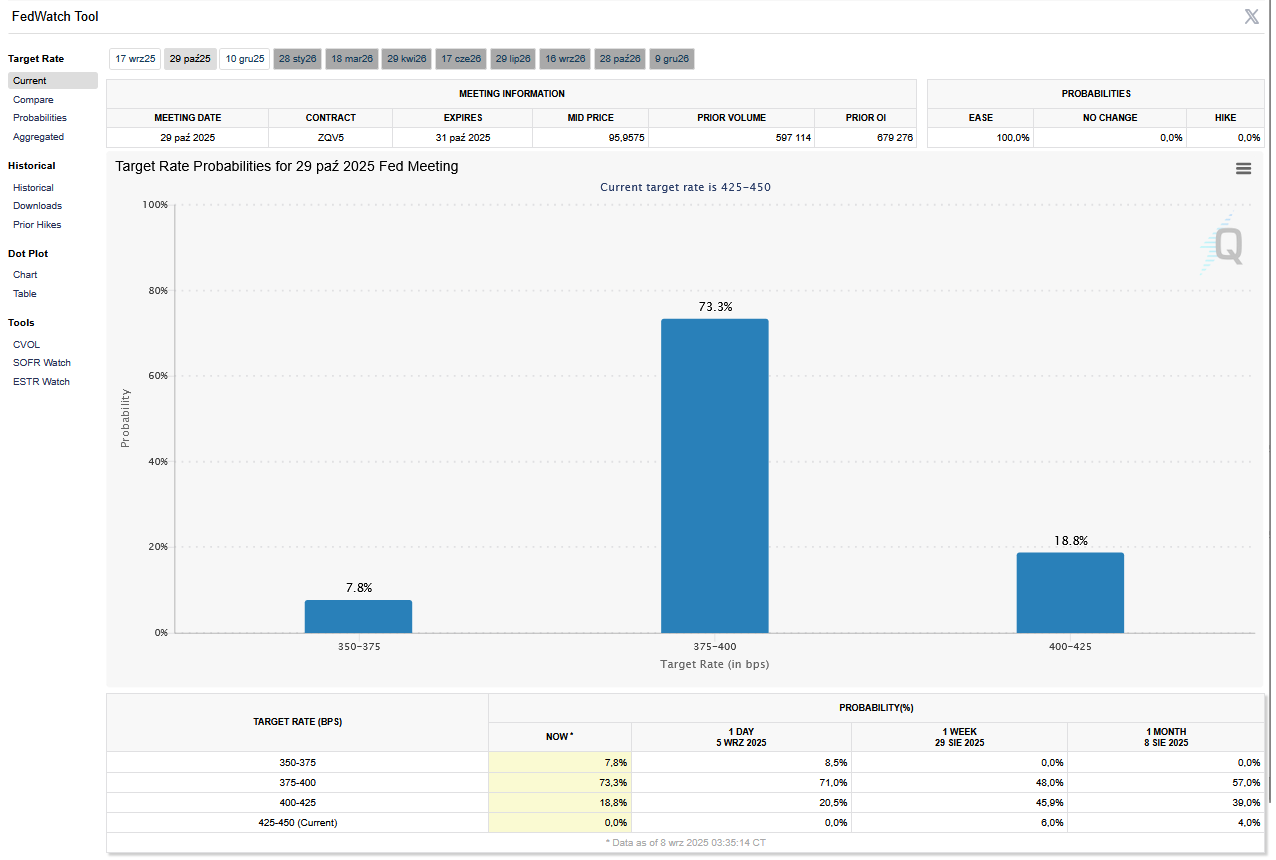Switch to the 9 gru26 meeting tab
This screenshot has width=1276, height=860.
672,59
